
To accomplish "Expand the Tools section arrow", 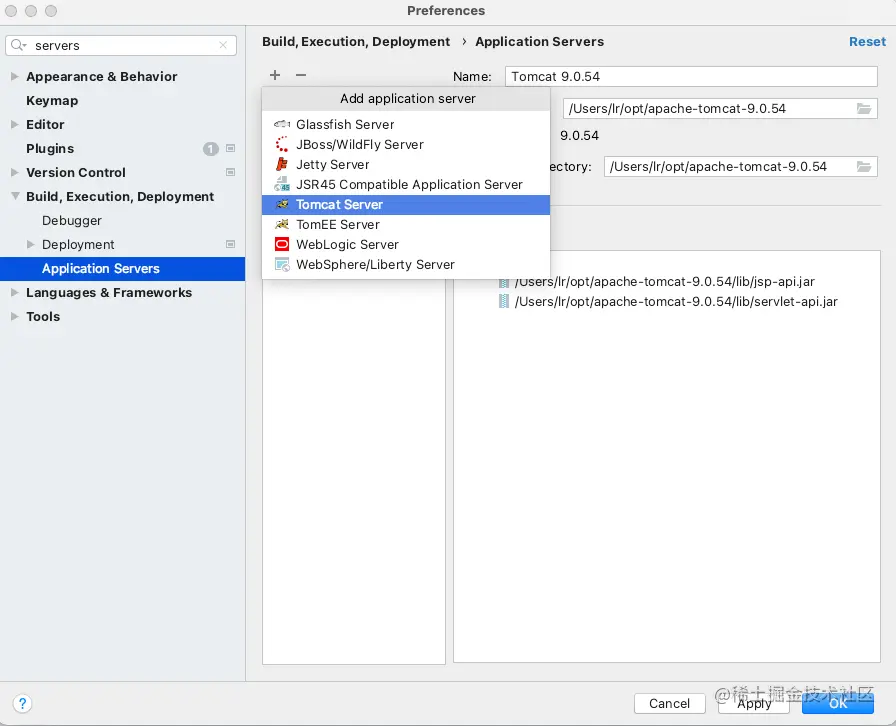I will click(15, 317).
